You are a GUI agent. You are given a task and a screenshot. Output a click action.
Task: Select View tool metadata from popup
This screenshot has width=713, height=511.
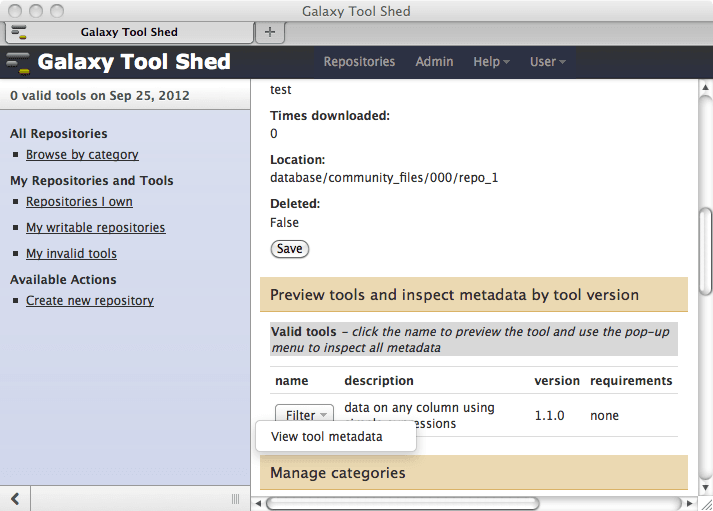pyautogui.click(x=326, y=436)
